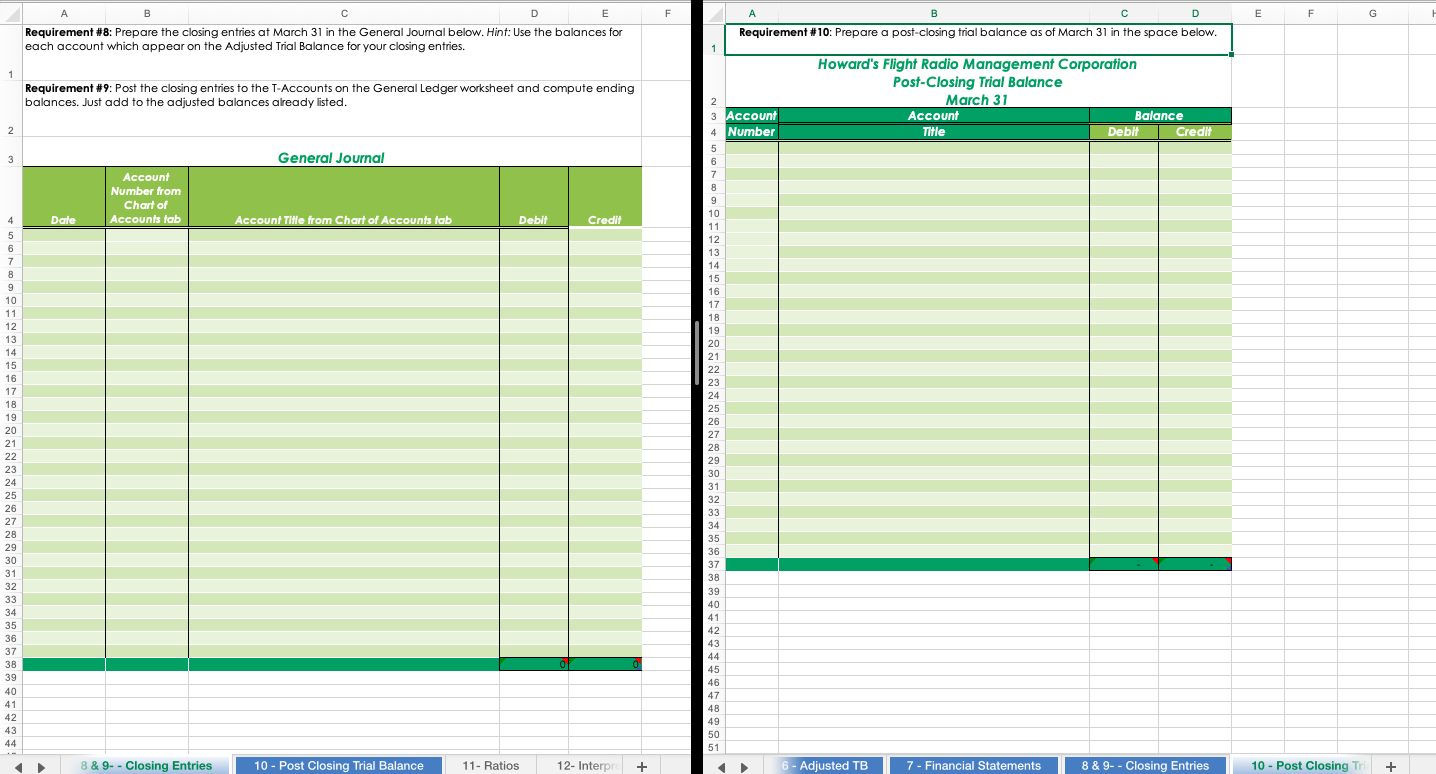Add a new sheet in the left window

click(642, 766)
